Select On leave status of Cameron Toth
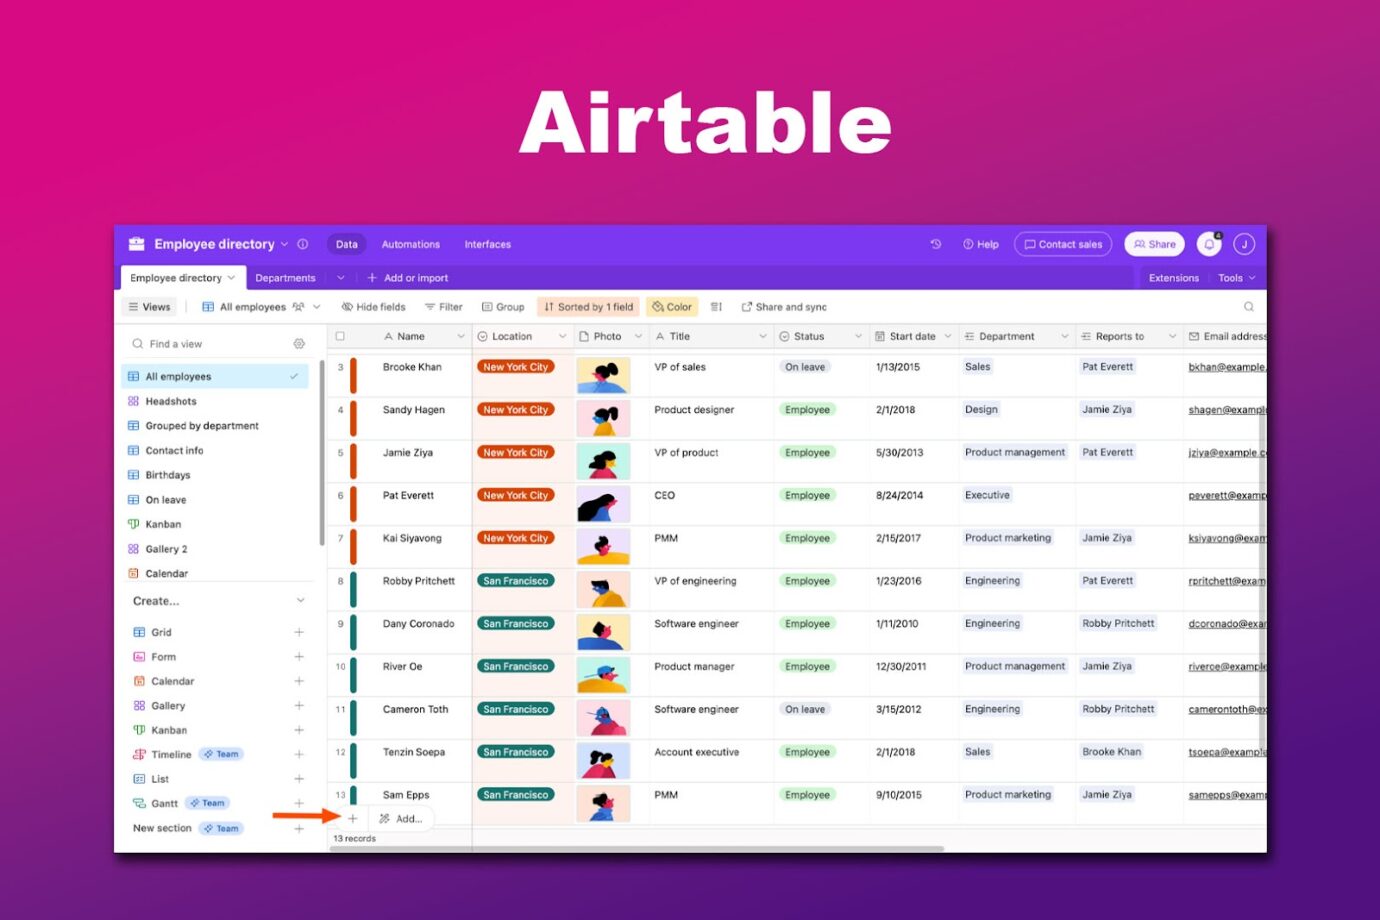This screenshot has width=1380, height=920. tap(805, 709)
